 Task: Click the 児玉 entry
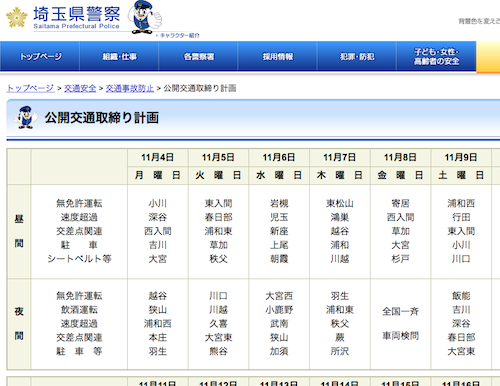tap(279, 217)
